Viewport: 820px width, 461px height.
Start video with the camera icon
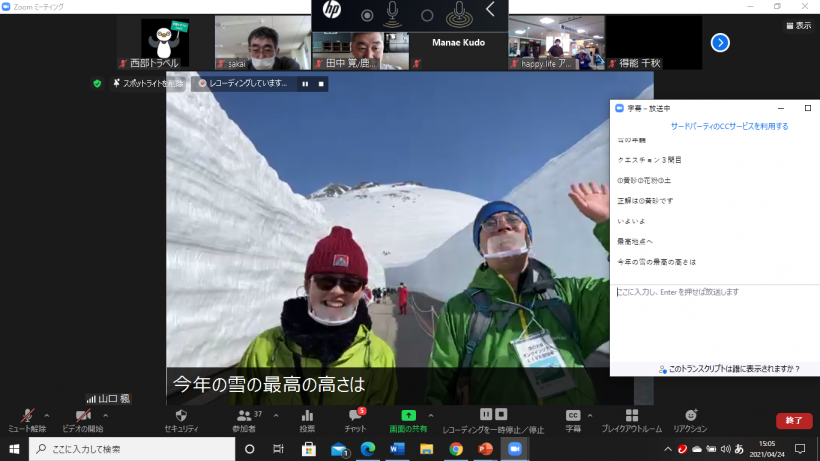tap(82, 416)
